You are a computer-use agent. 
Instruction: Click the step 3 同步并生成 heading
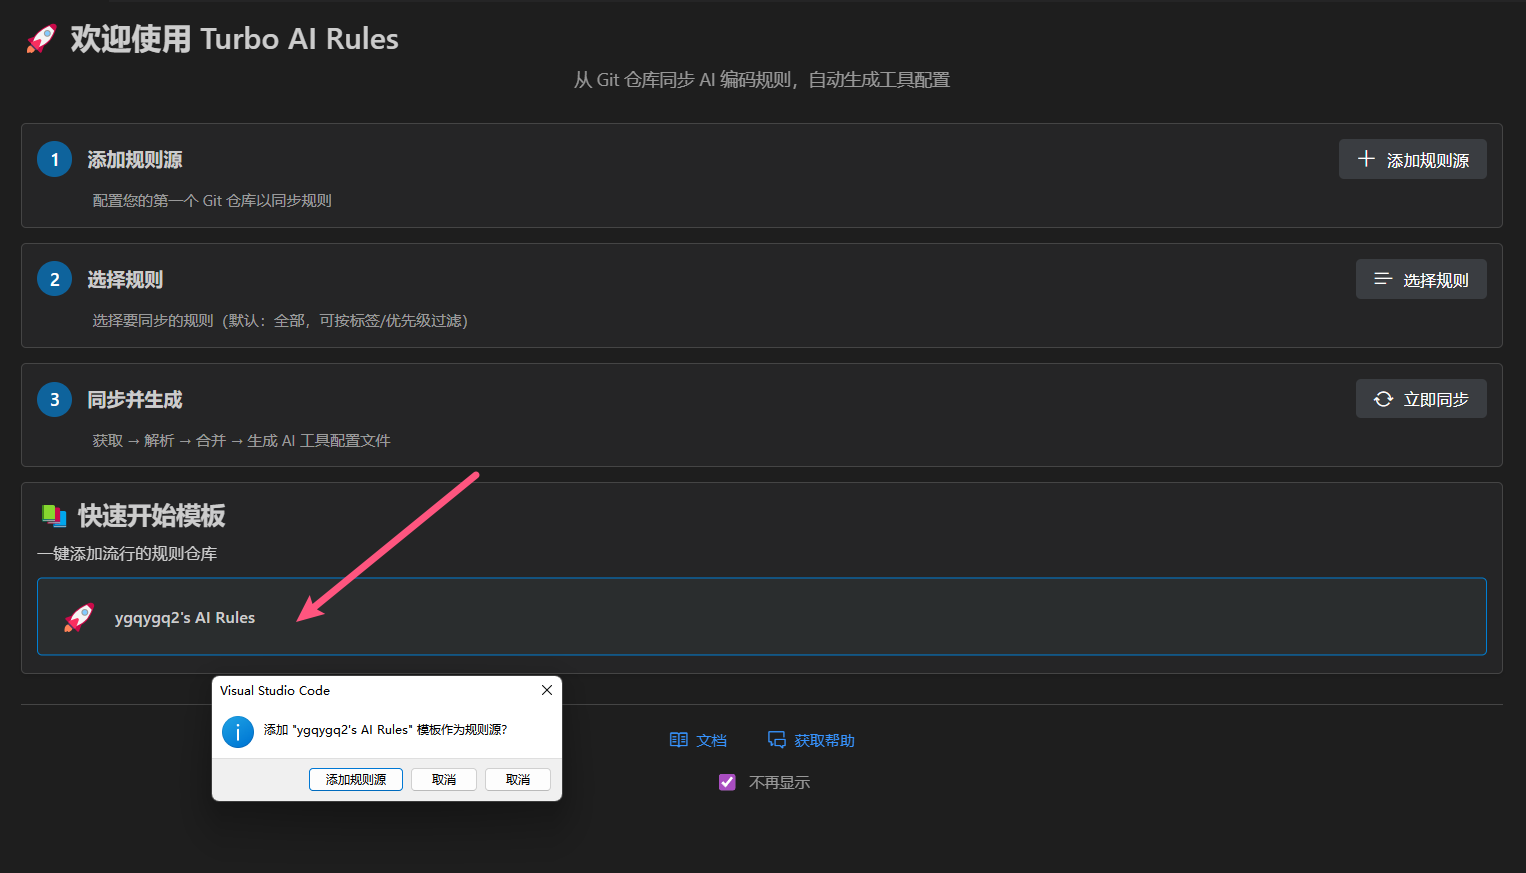pos(135,400)
